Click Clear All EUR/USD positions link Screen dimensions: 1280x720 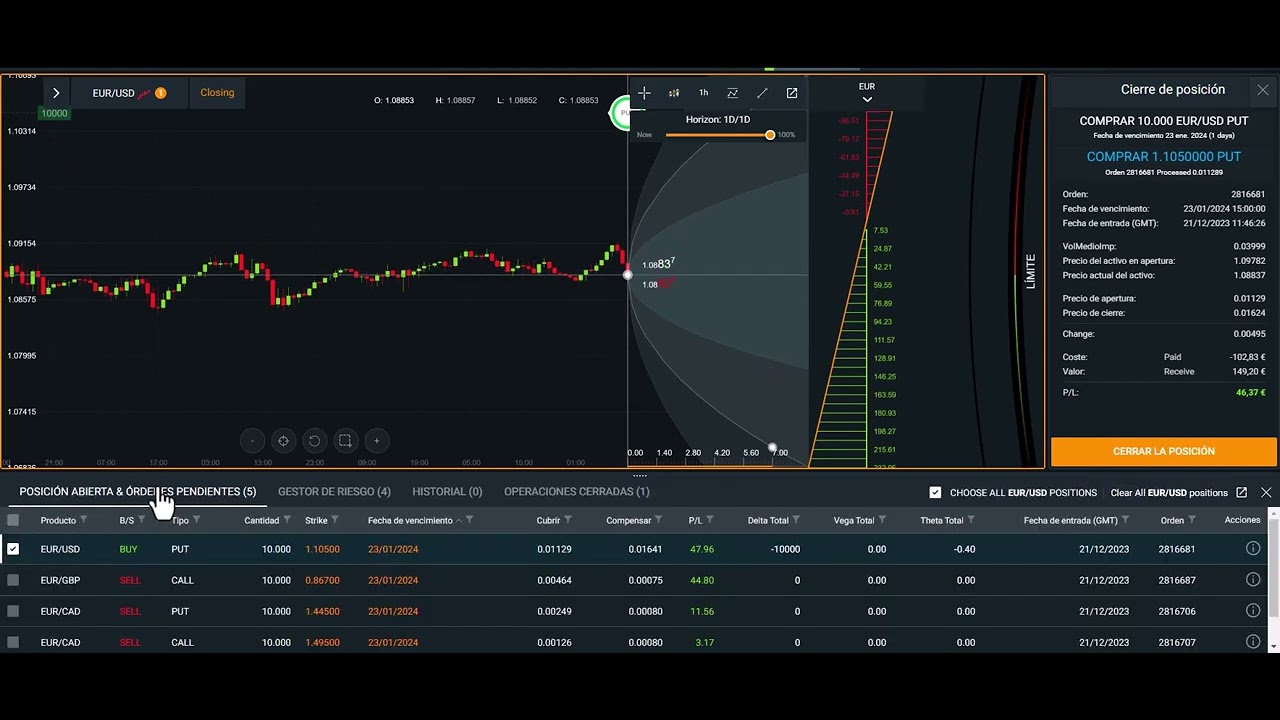(x=1169, y=493)
